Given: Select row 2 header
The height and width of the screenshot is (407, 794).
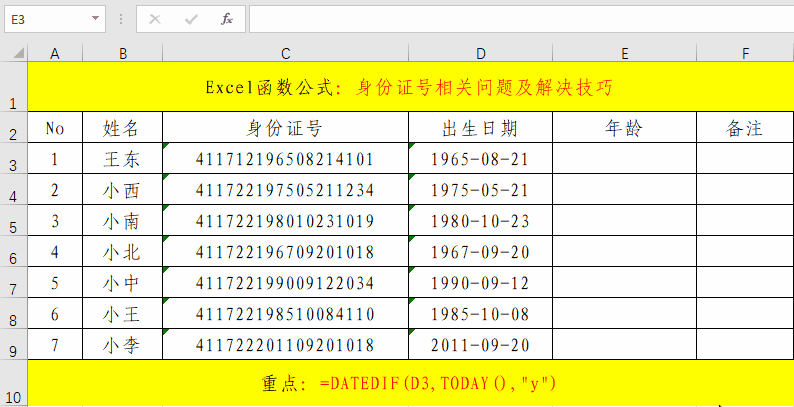Looking at the screenshot, I should pyautogui.click(x=14, y=127).
